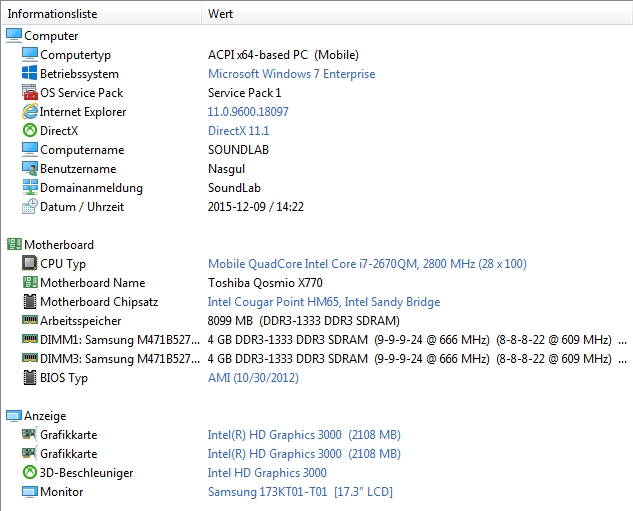Select the Arbeitsspeicher label
The height and width of the screenshot is (511, 633).
pos(80,321)
